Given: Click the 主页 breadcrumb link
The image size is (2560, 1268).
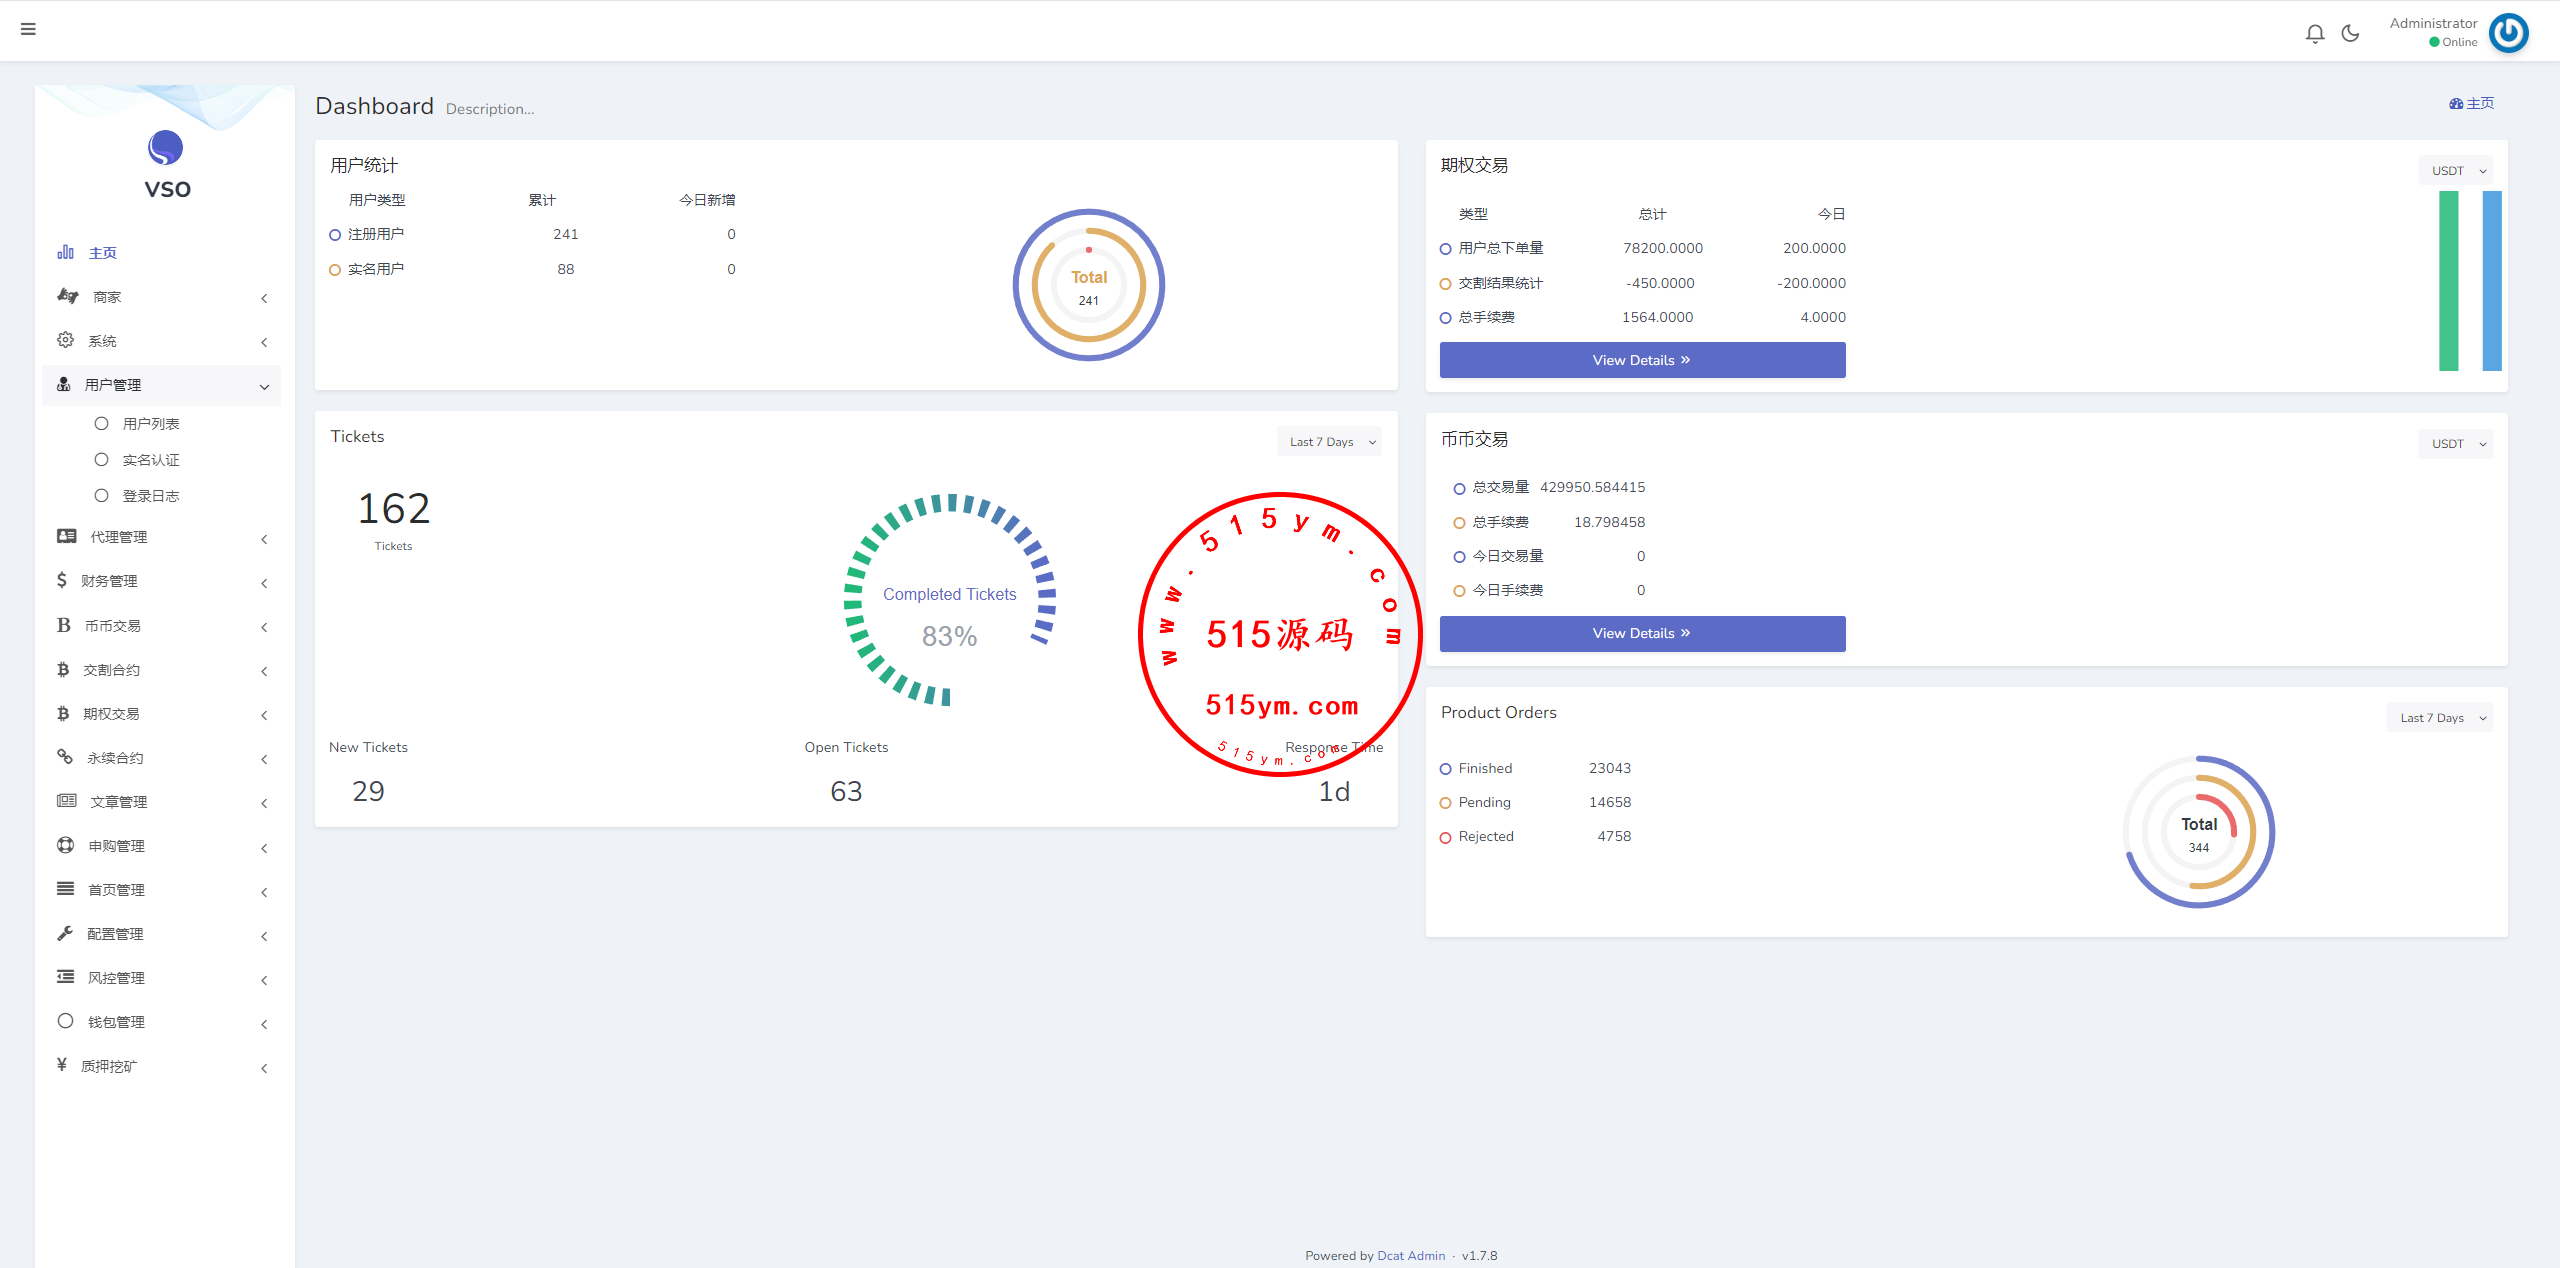Looking at the screenshot, I should 2472,103.
